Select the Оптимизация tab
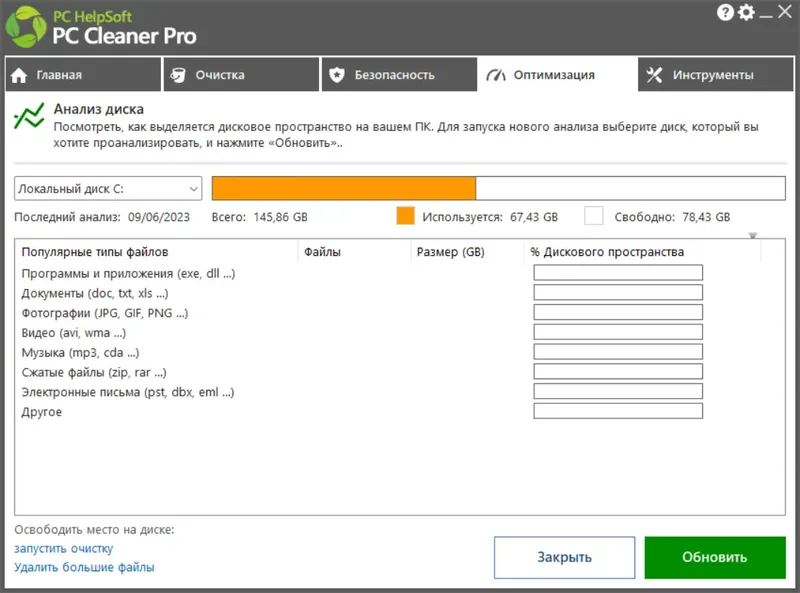Screen dimensions: 800x593 tap(557, 75)
